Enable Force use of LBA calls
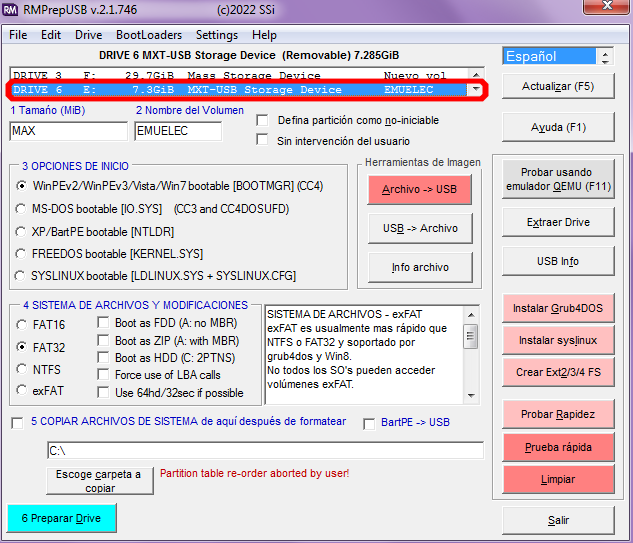The height and width of the screenshot is (543, 633). tap(103, 374)
